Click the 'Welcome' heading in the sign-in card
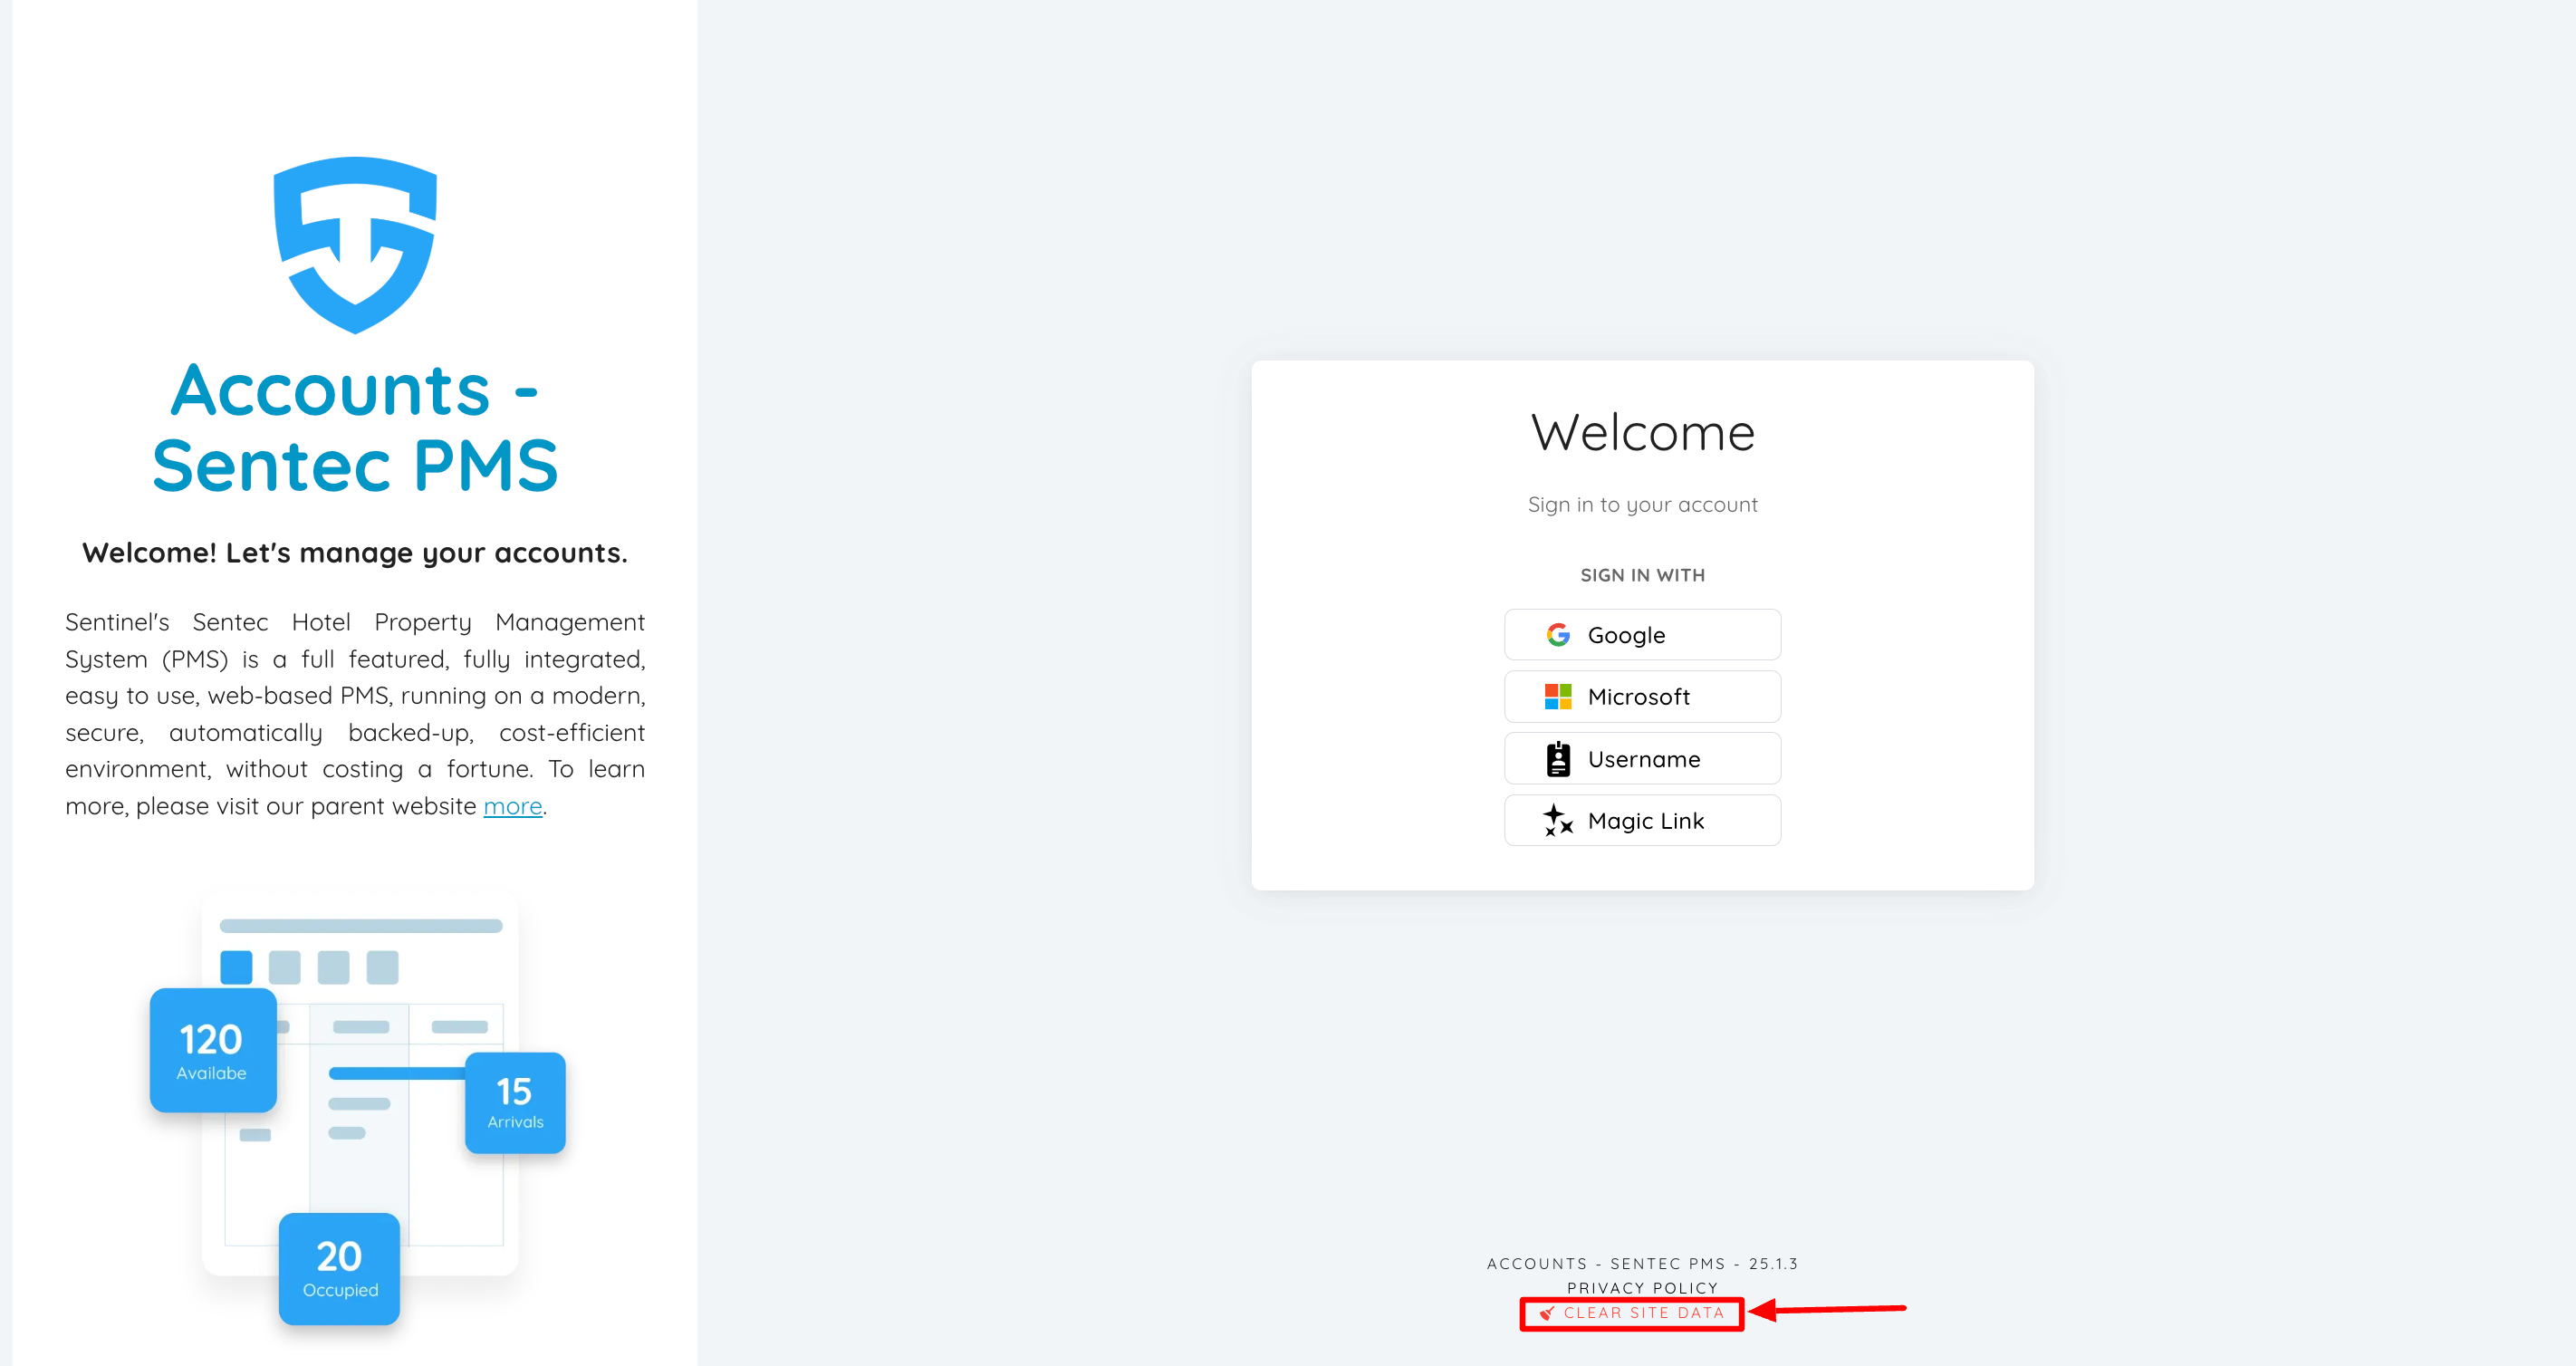This screenshot has width=2576, height=1366. [1643, 433]
